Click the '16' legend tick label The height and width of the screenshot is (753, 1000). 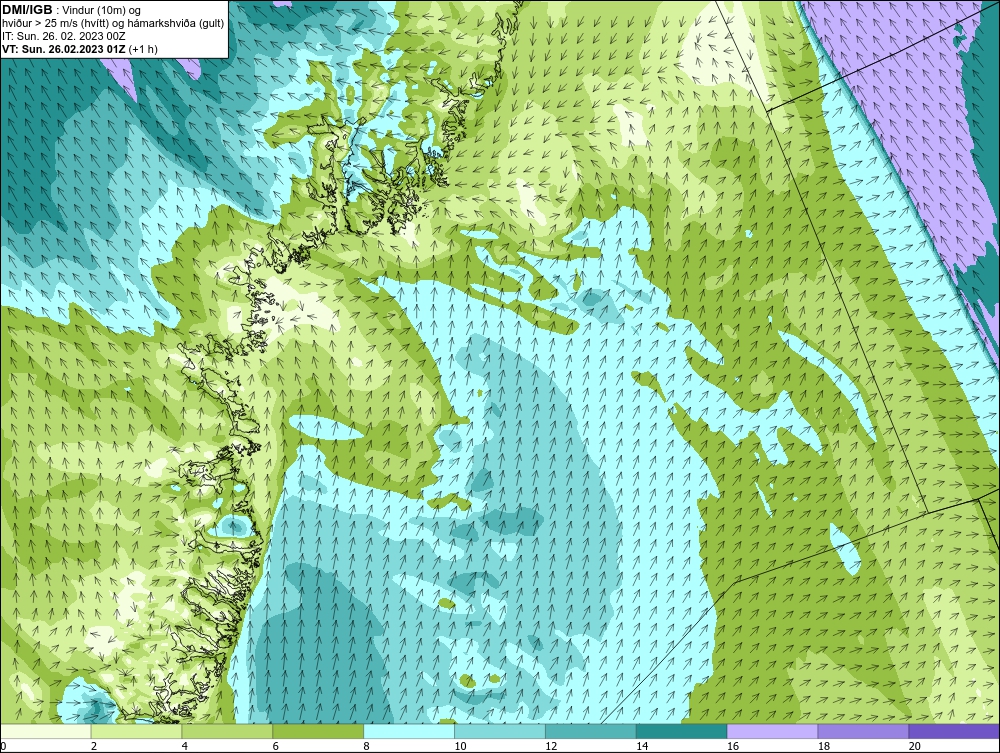pyautogui.click(x=733, y=746)
